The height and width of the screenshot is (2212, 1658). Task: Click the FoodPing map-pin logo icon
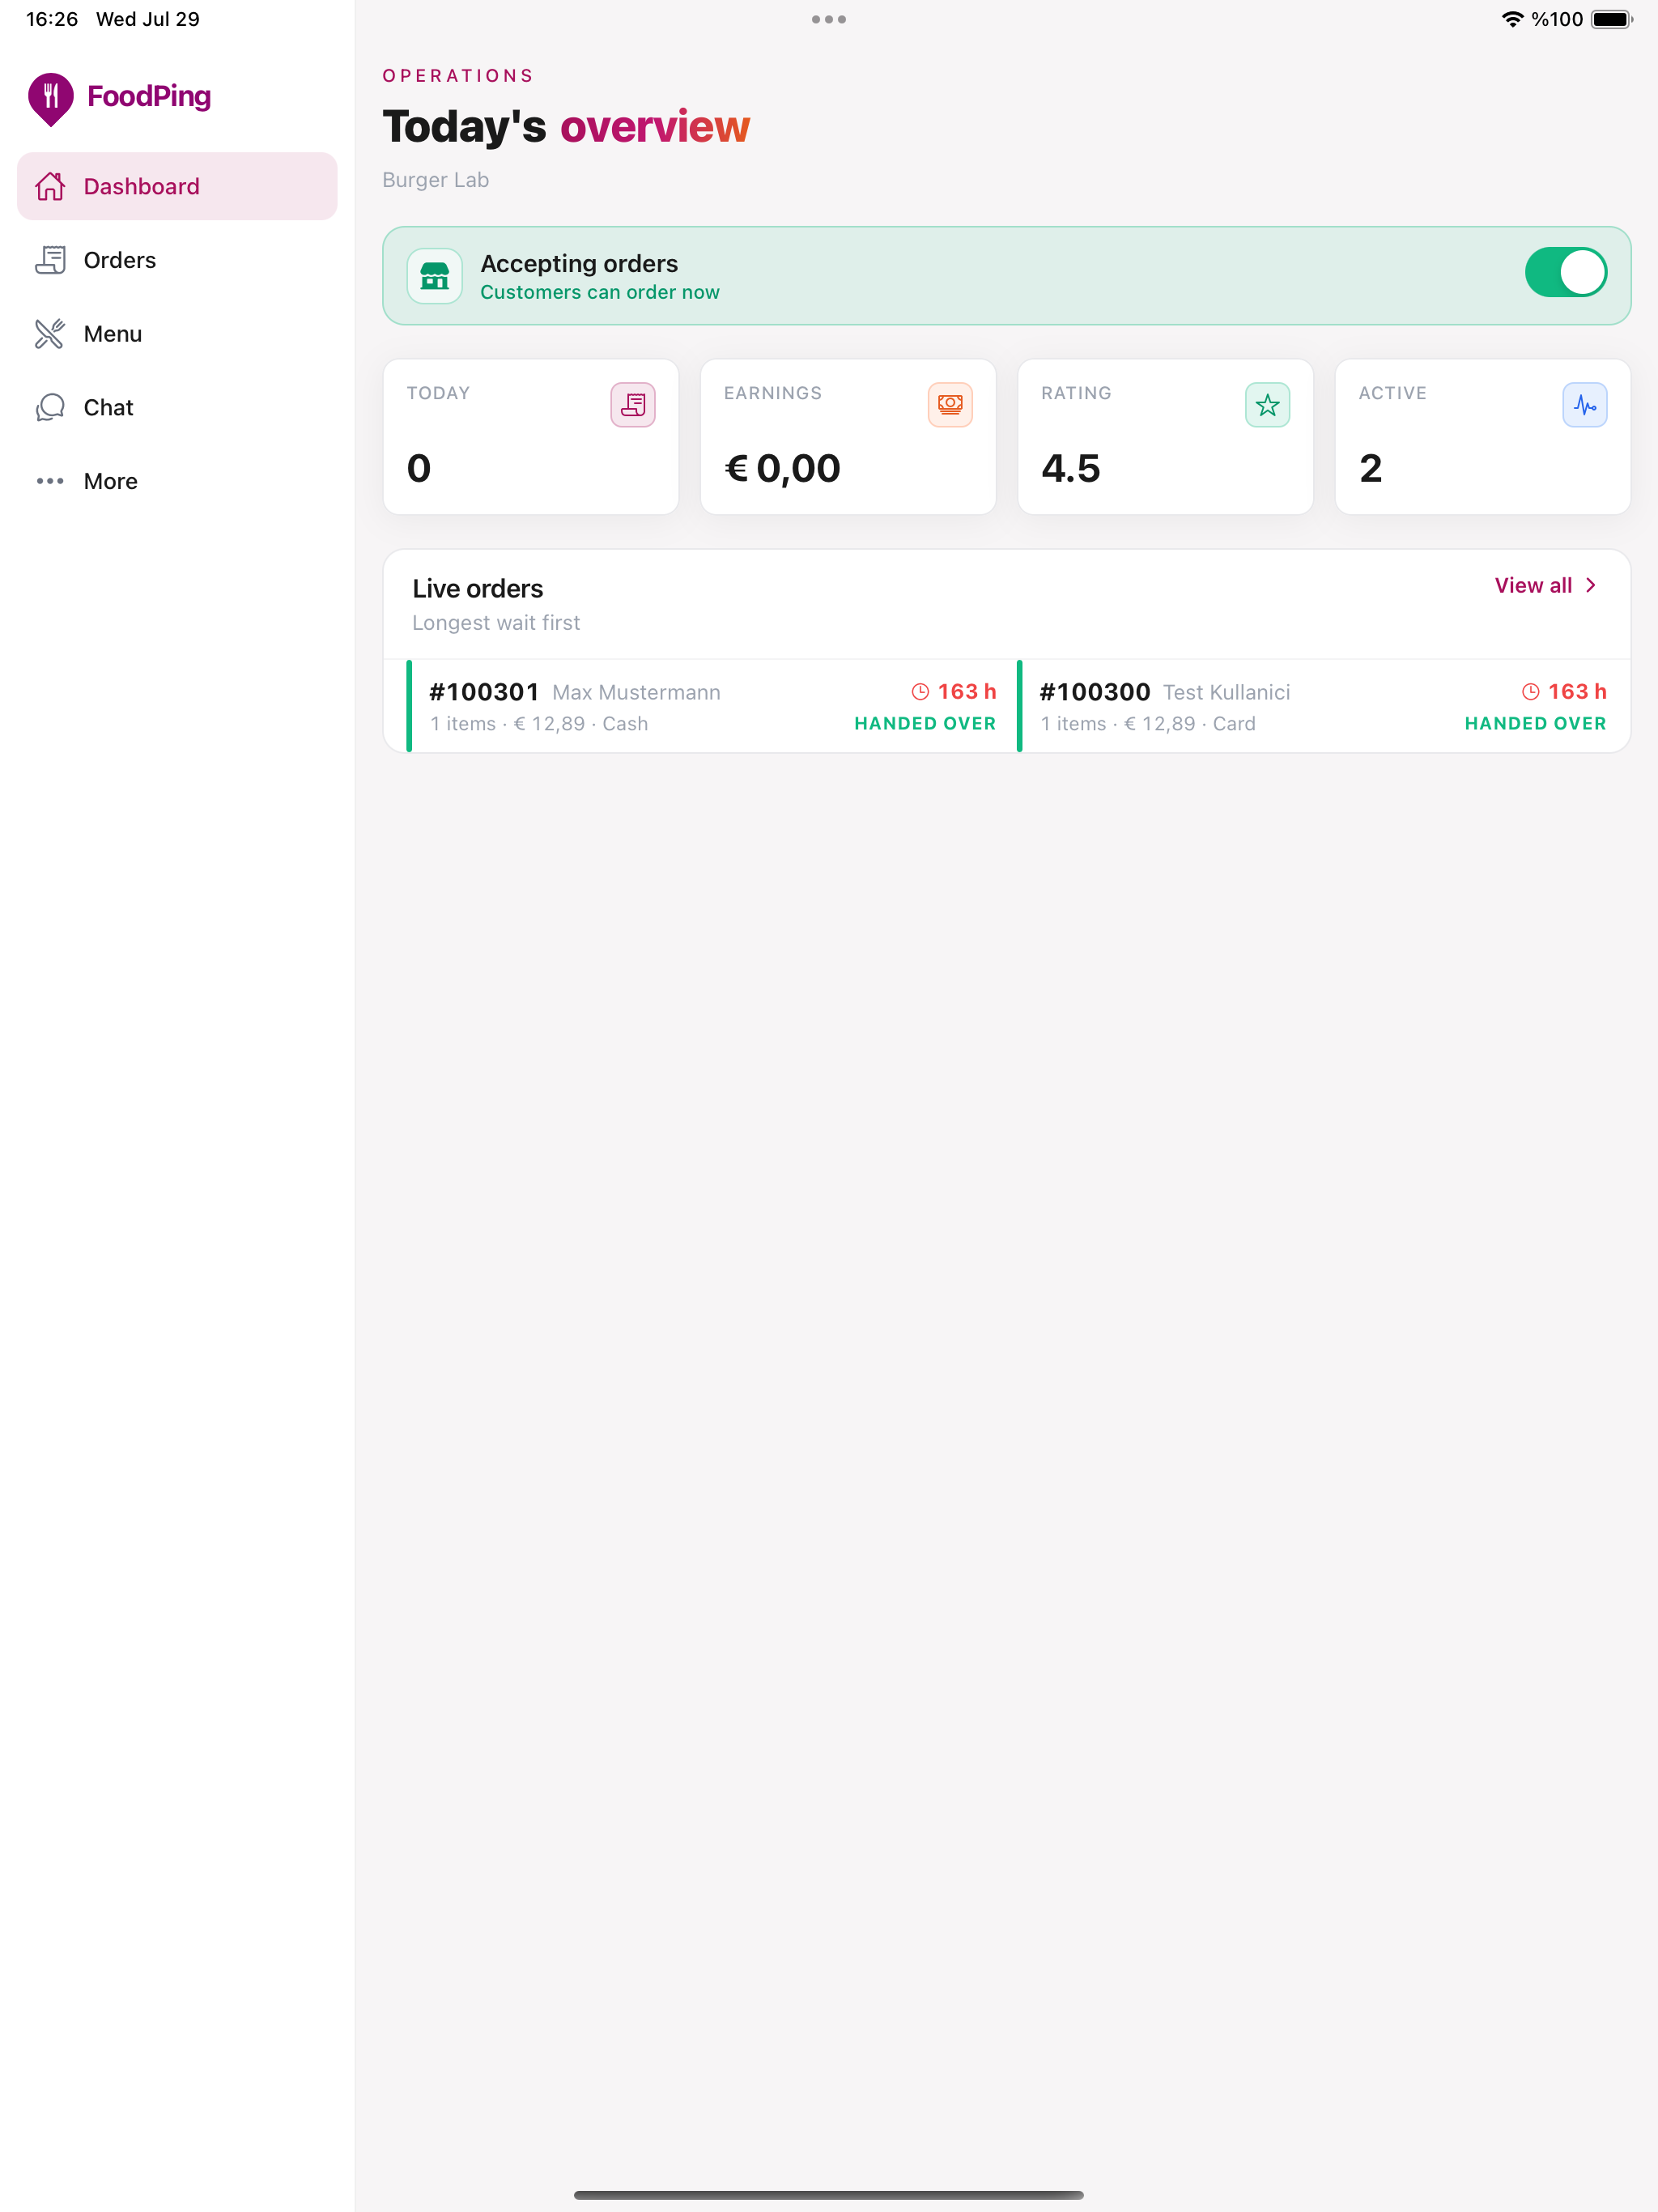click(x=50, y=98)
